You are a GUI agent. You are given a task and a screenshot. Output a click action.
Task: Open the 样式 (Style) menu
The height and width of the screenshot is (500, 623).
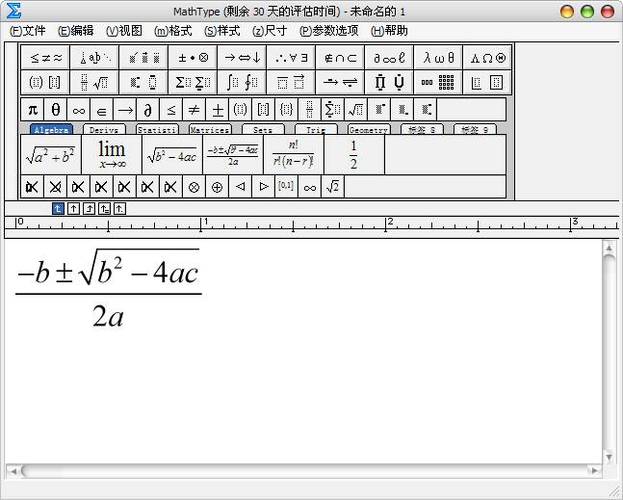click(222, 31)
